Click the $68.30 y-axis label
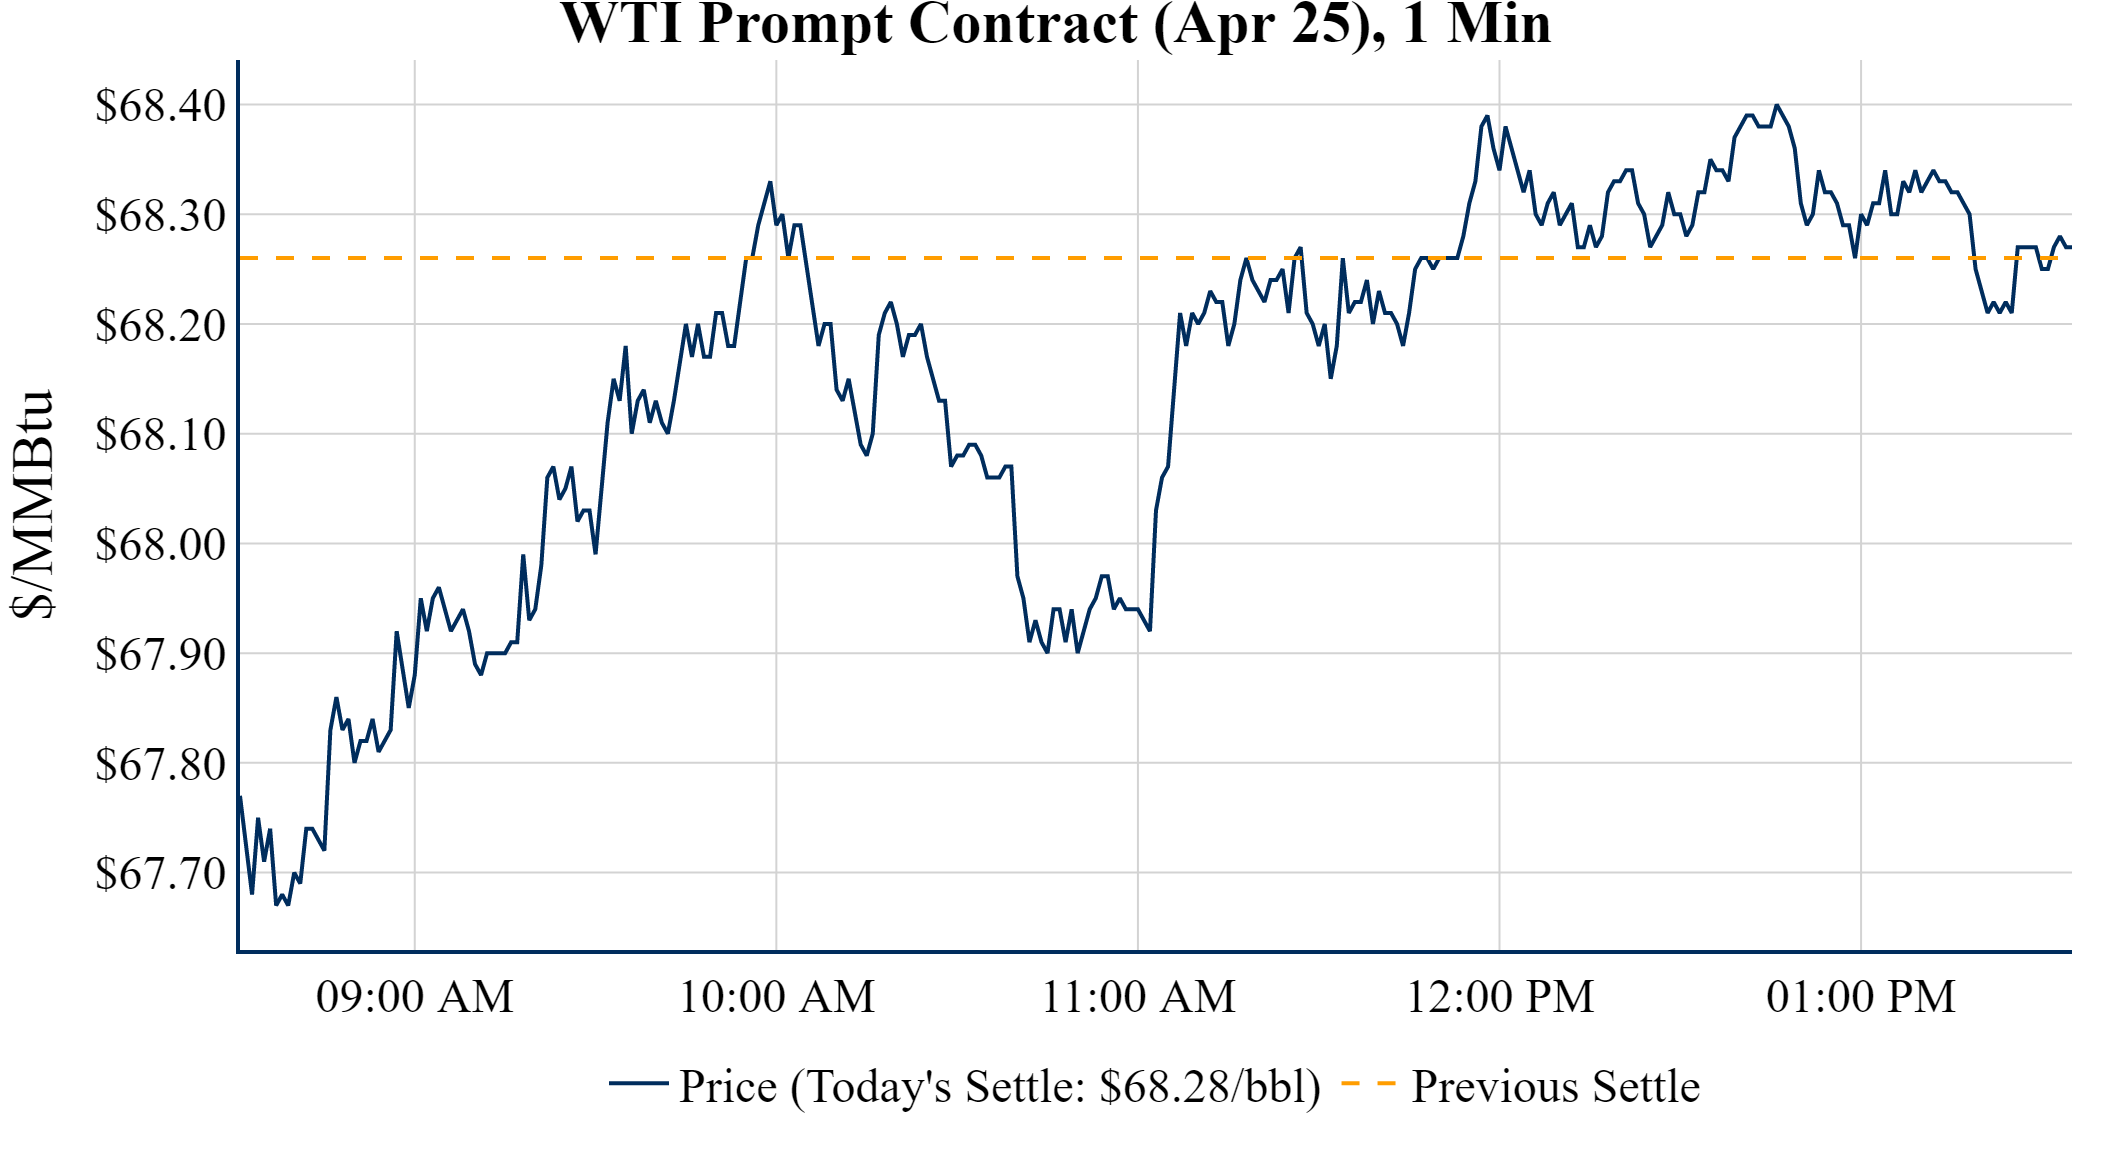Image resolution: width=2112 pixels, height=1152 pixels. (160, 215)
